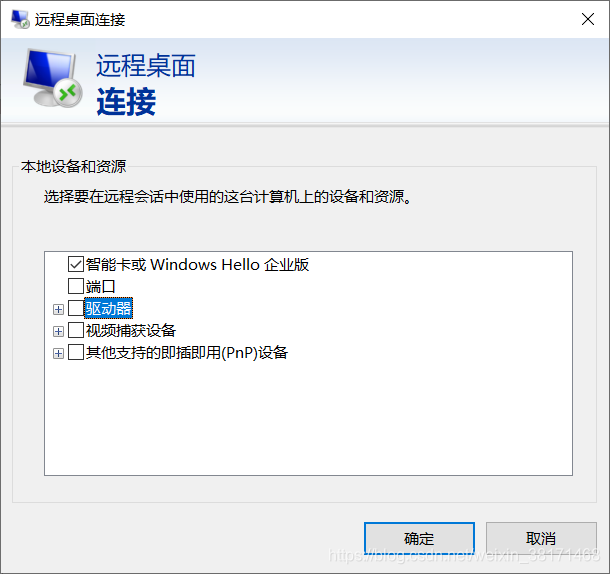Check the 视频捕获设备 checkbox
This screenshot has height=574, width=610.
pos(76,330)
